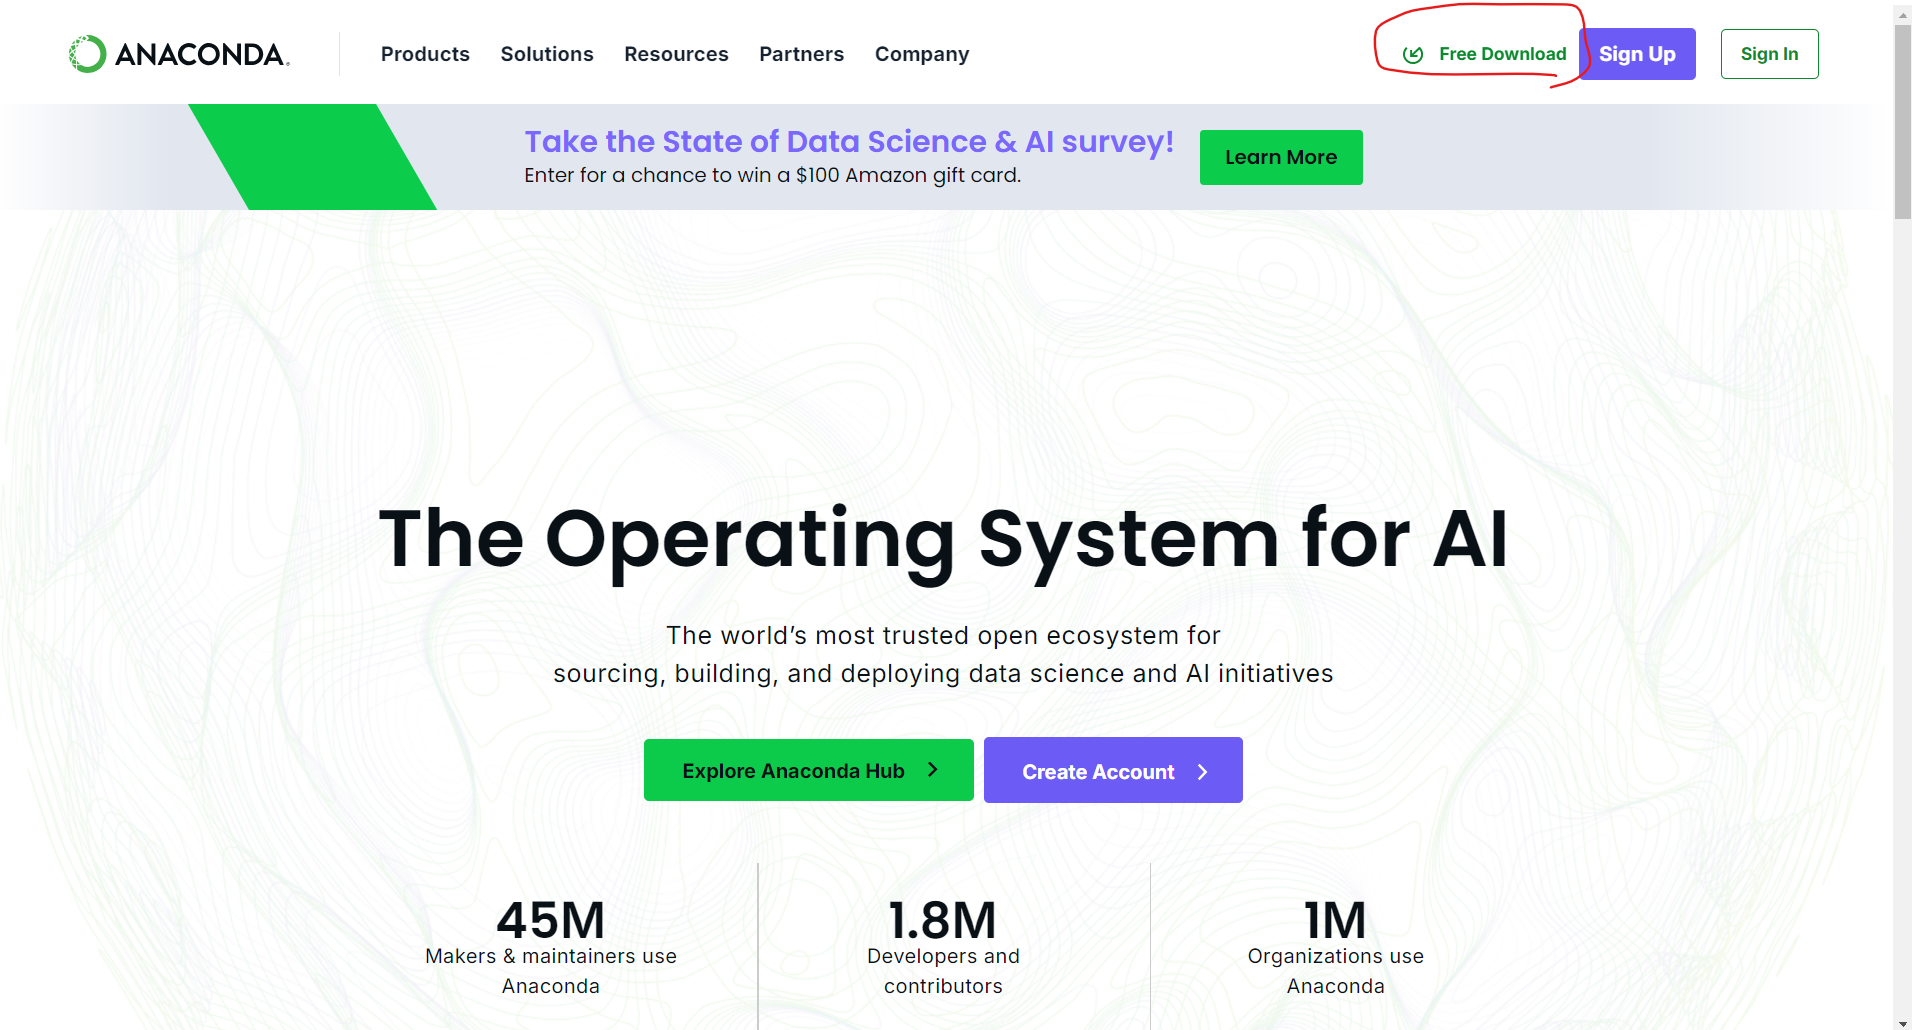The width and height of the screenshot is (1912, 1030).
Task: Click the '45M' statistic text
Action: coord(551,920)
